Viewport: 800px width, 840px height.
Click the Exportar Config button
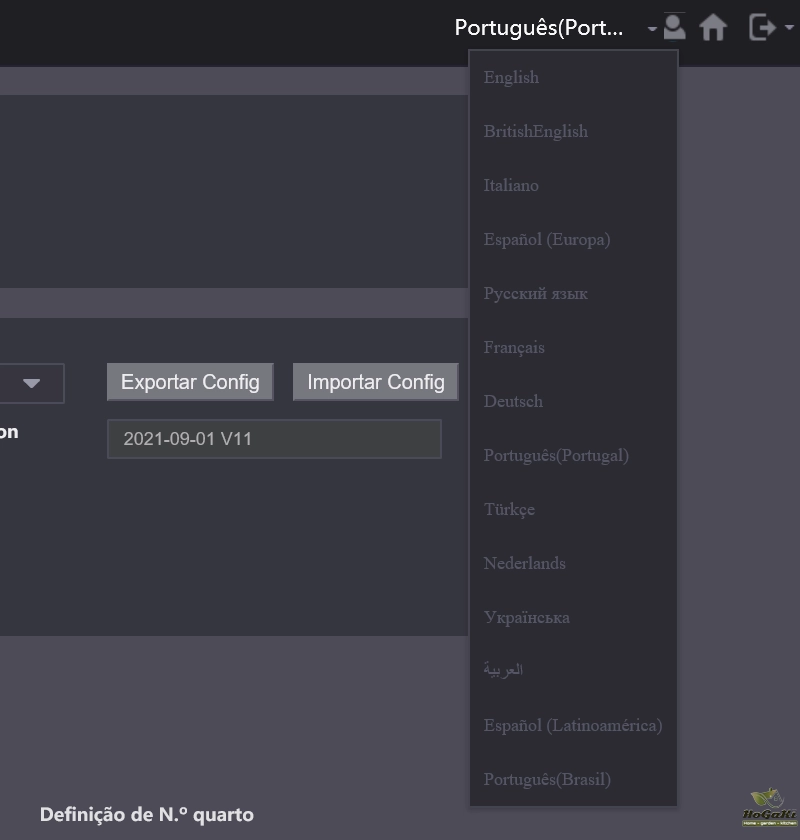click(x=190, y=382)
